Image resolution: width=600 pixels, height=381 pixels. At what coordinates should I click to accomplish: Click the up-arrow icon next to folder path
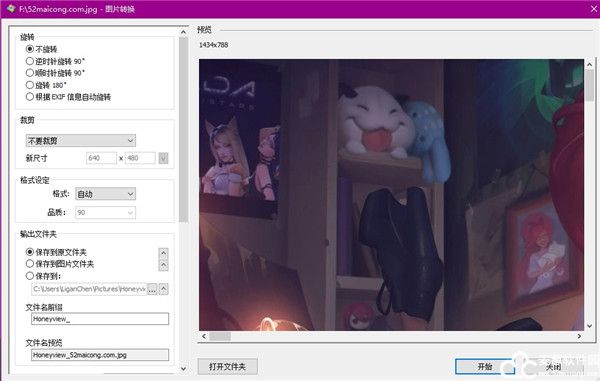(163, 289)
